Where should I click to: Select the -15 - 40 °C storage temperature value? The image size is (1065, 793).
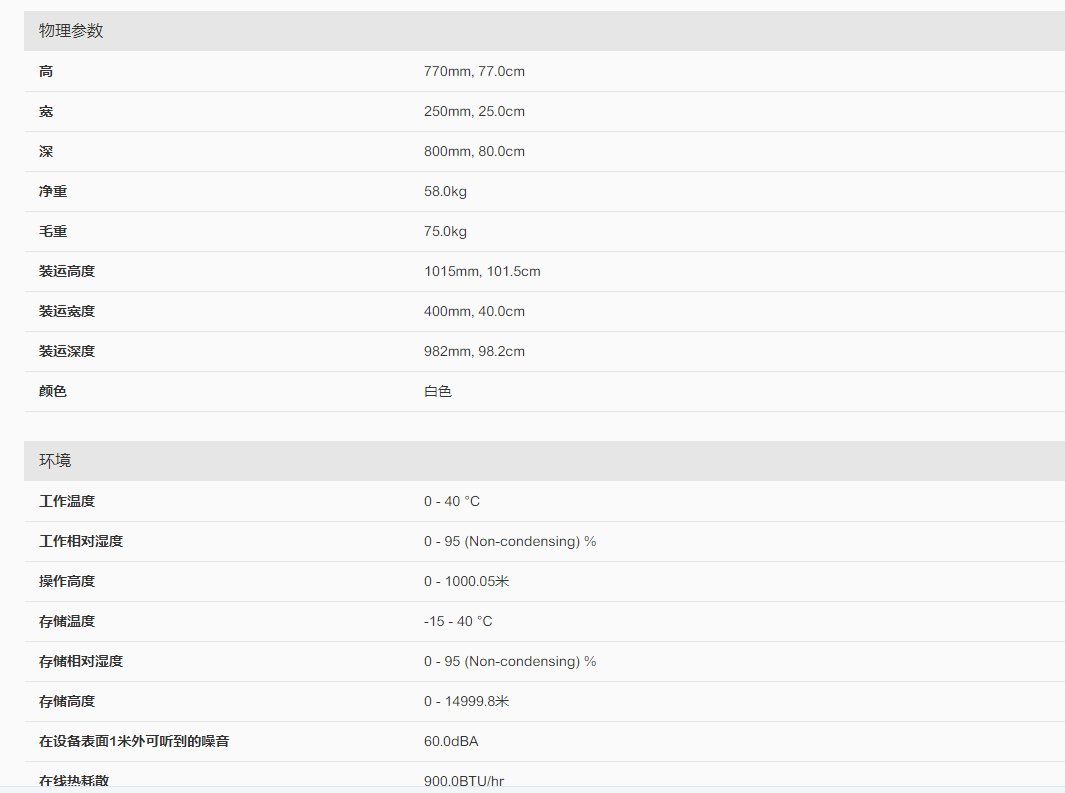coord(458,621)
